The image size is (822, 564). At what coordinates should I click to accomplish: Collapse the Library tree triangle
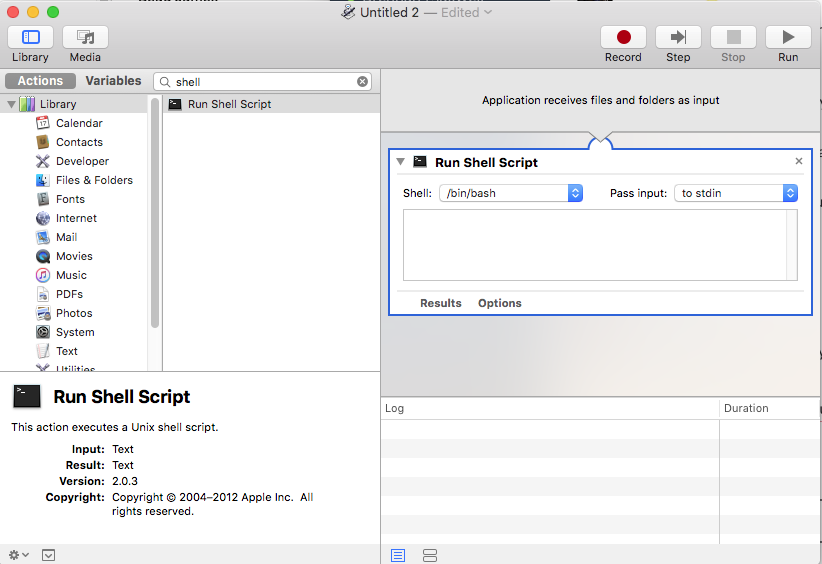(11, 104)
